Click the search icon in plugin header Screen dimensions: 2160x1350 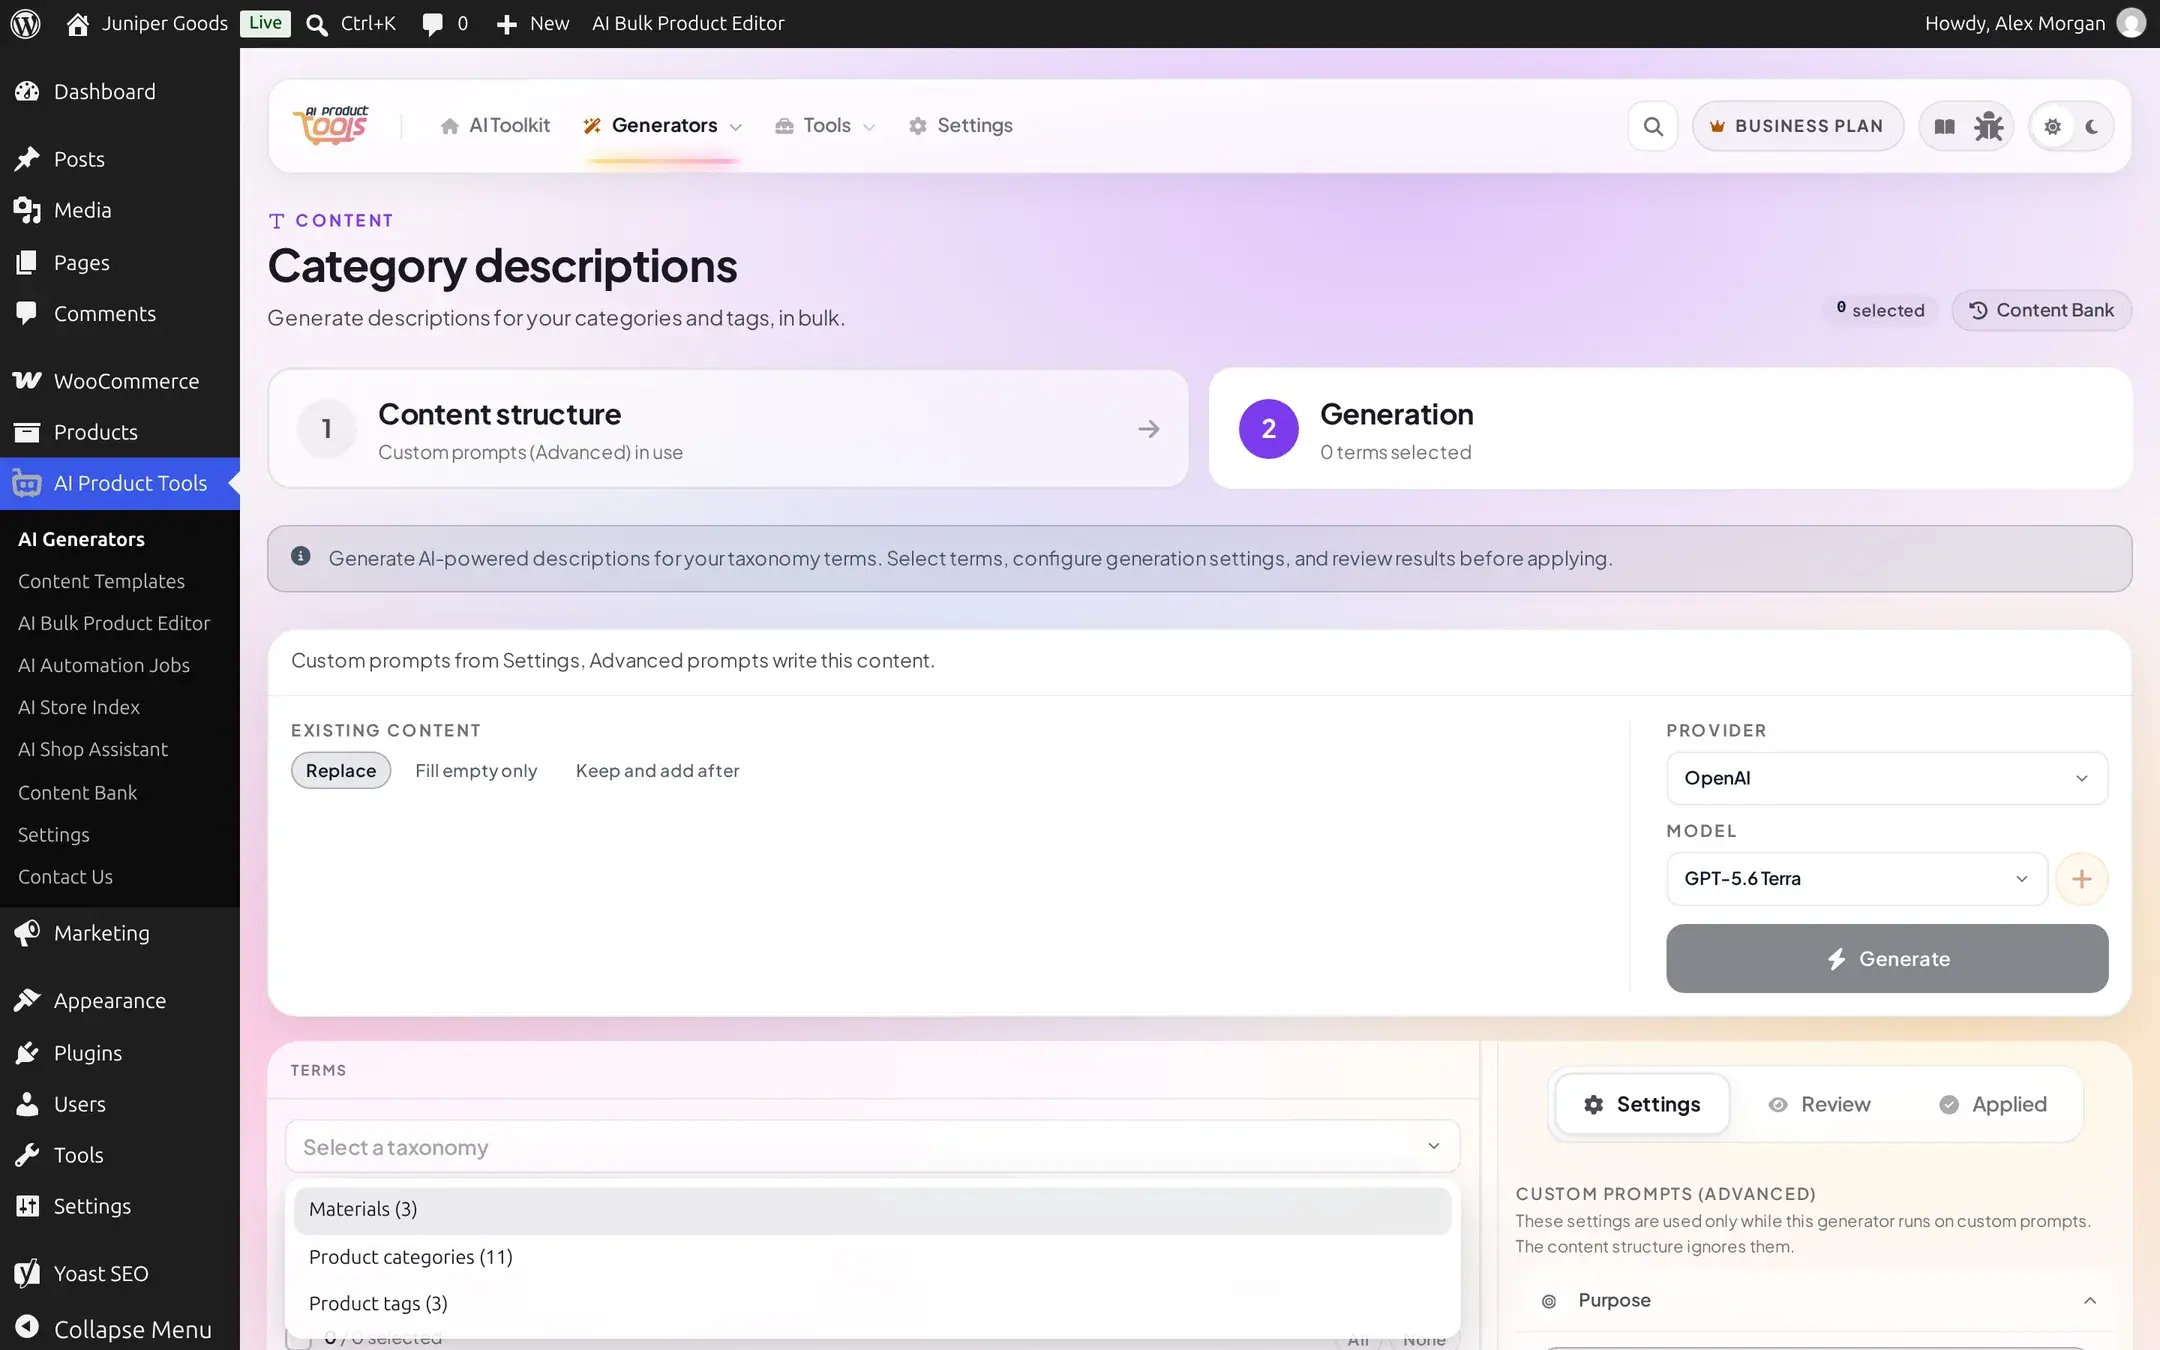(1653, 126)
